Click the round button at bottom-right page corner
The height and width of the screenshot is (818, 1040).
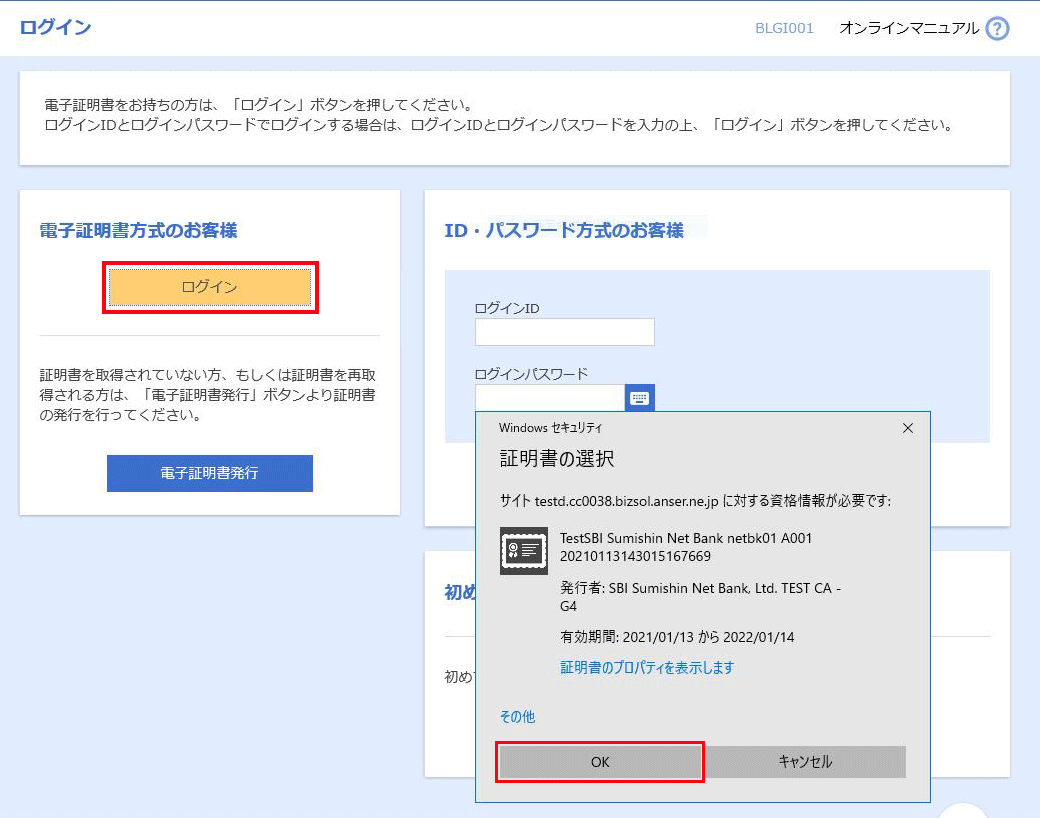coord(963,810)
